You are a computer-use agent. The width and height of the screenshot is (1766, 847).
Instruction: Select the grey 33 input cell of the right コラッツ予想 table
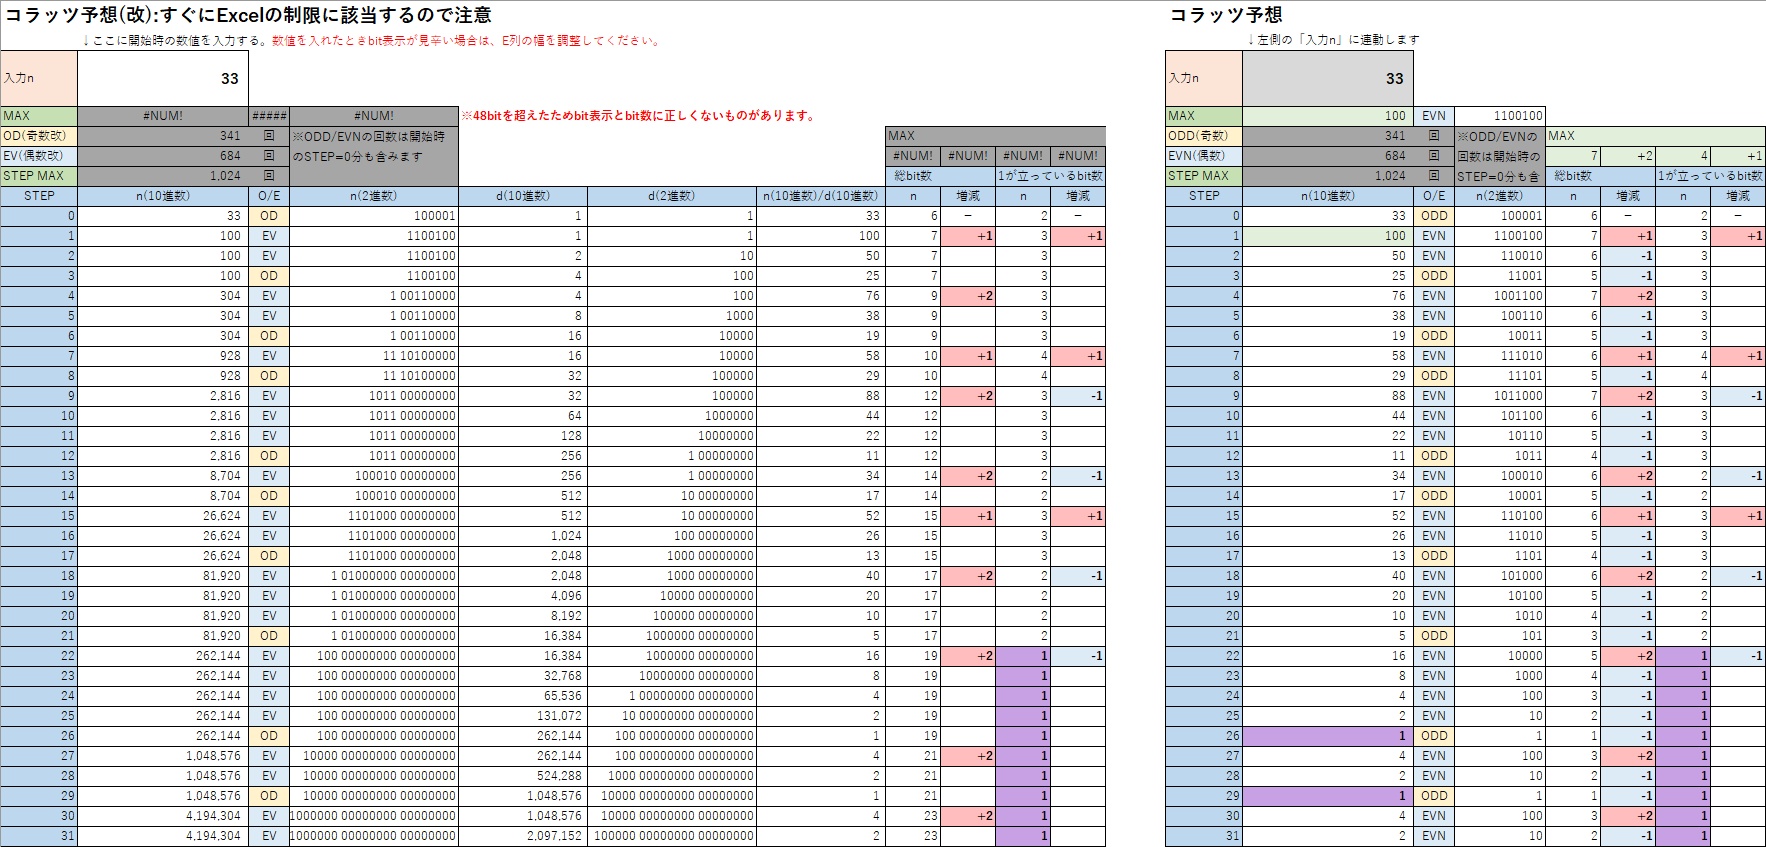click(x=1328, y=78)
